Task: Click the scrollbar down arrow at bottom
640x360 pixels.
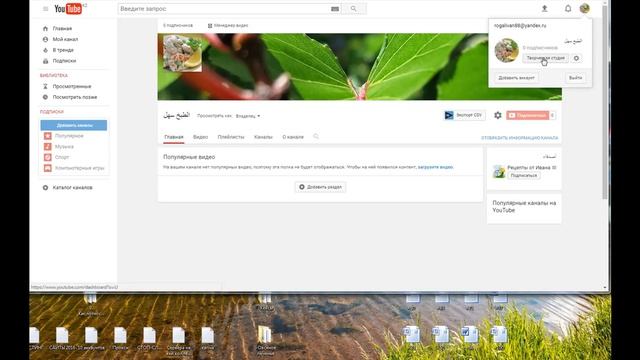Action: coord(605,288)
